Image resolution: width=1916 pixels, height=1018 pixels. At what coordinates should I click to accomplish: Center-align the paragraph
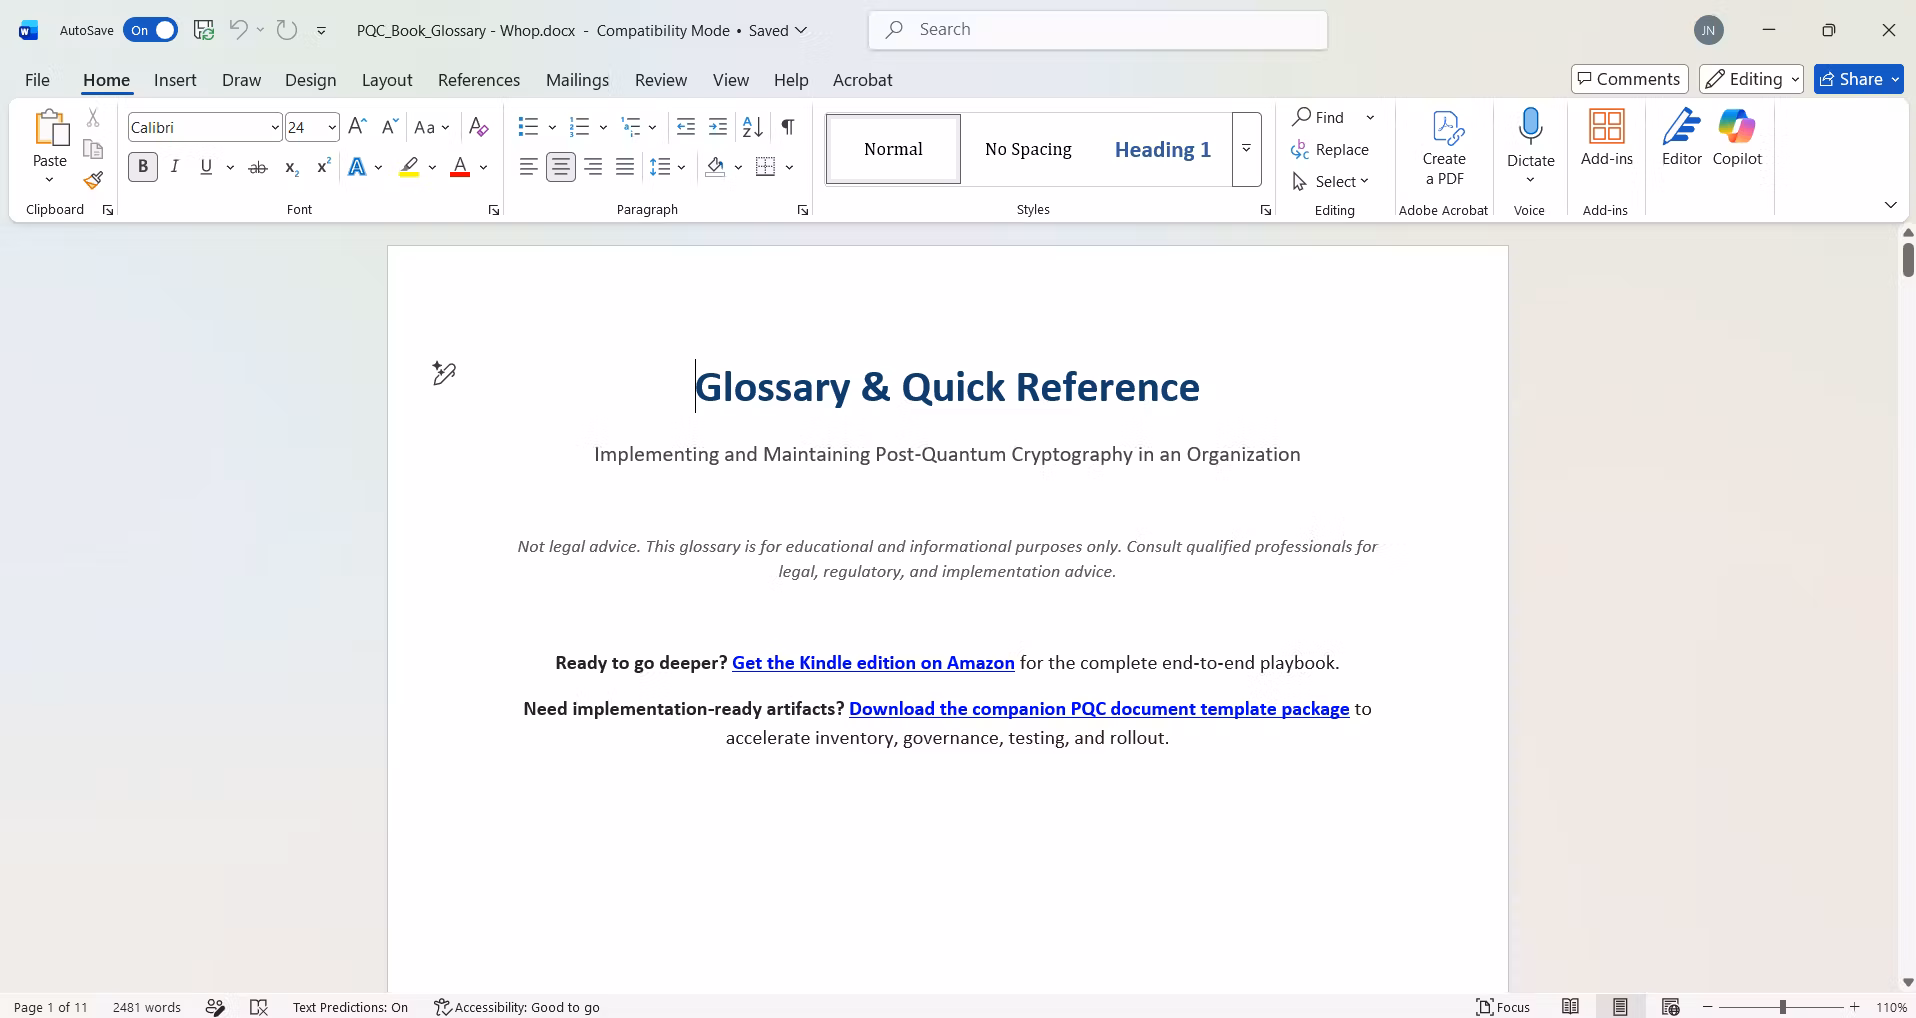[x=561, y=167]
